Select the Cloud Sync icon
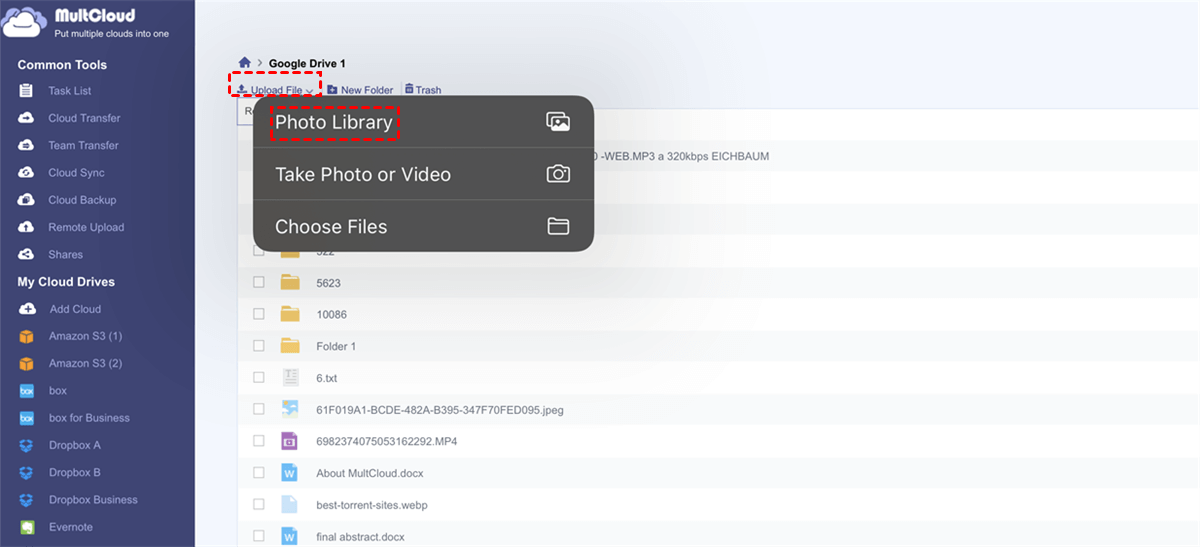The height and width of the screenshot is (547, 1200). click(x=28, y=173)
